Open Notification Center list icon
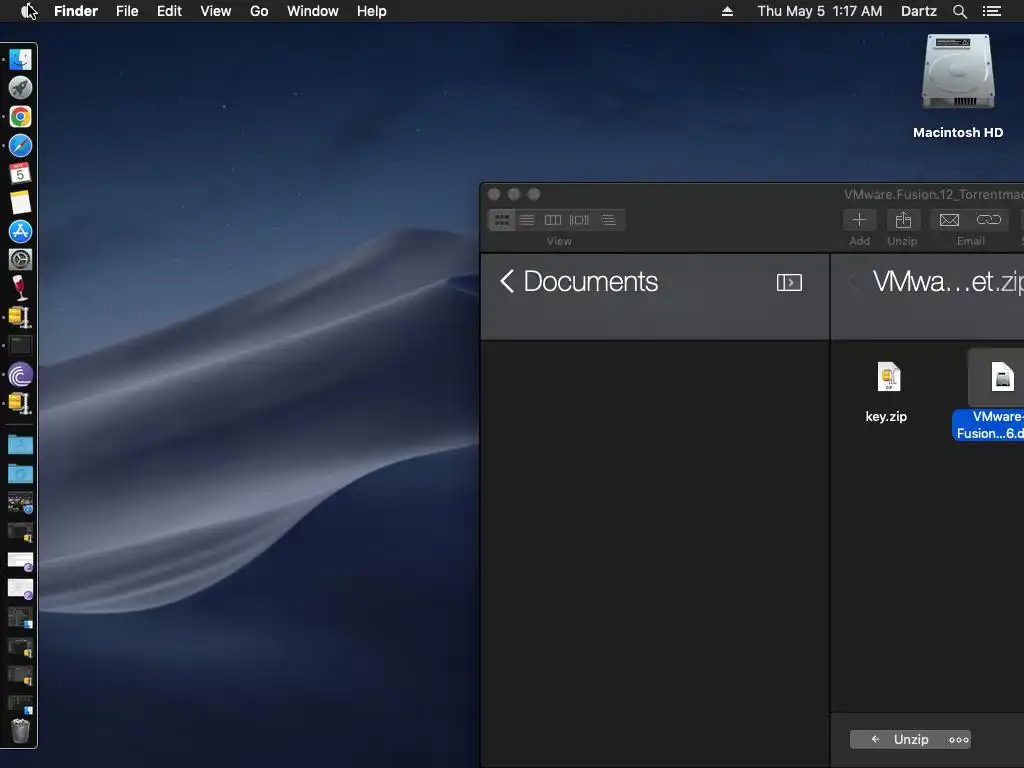This screenshot has height=768, width=1024. click(992, 11)
